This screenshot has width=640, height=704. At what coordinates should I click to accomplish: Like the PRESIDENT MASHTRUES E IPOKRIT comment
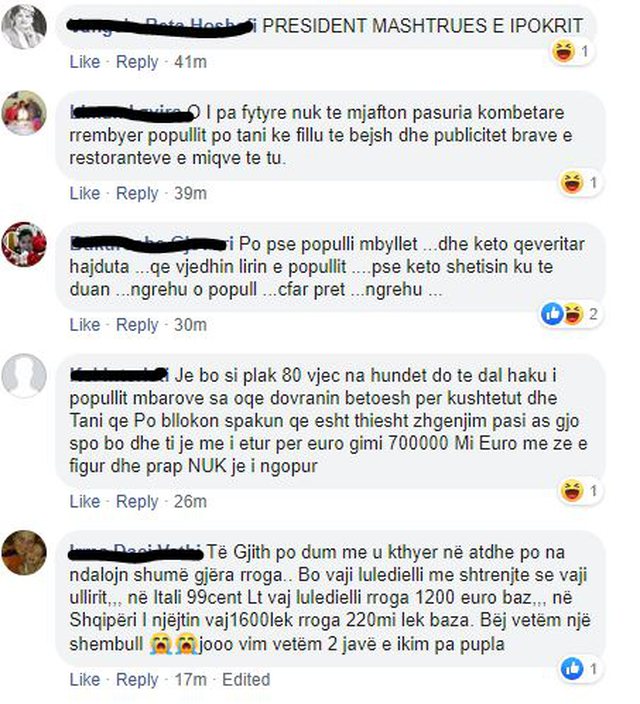click(x=85, y=62)
